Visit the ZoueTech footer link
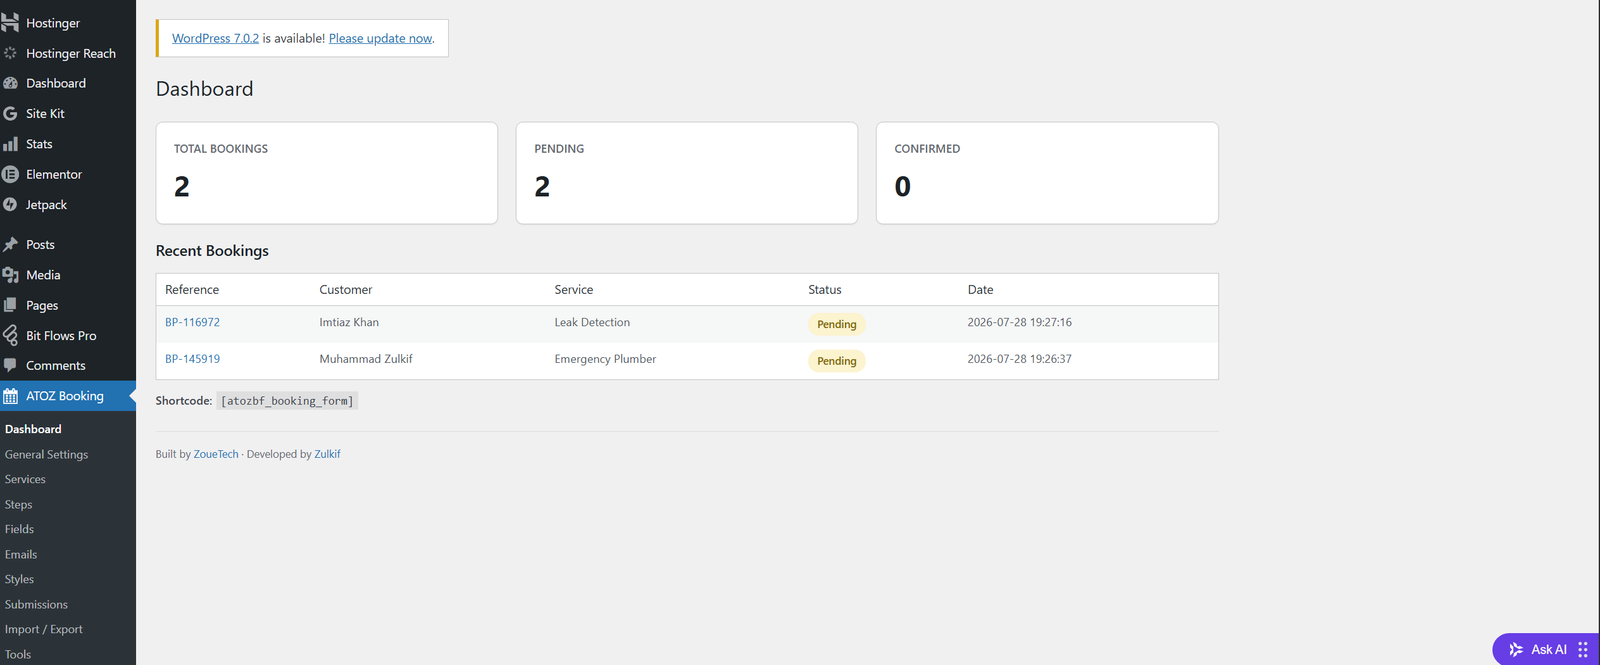 (216, 454)
